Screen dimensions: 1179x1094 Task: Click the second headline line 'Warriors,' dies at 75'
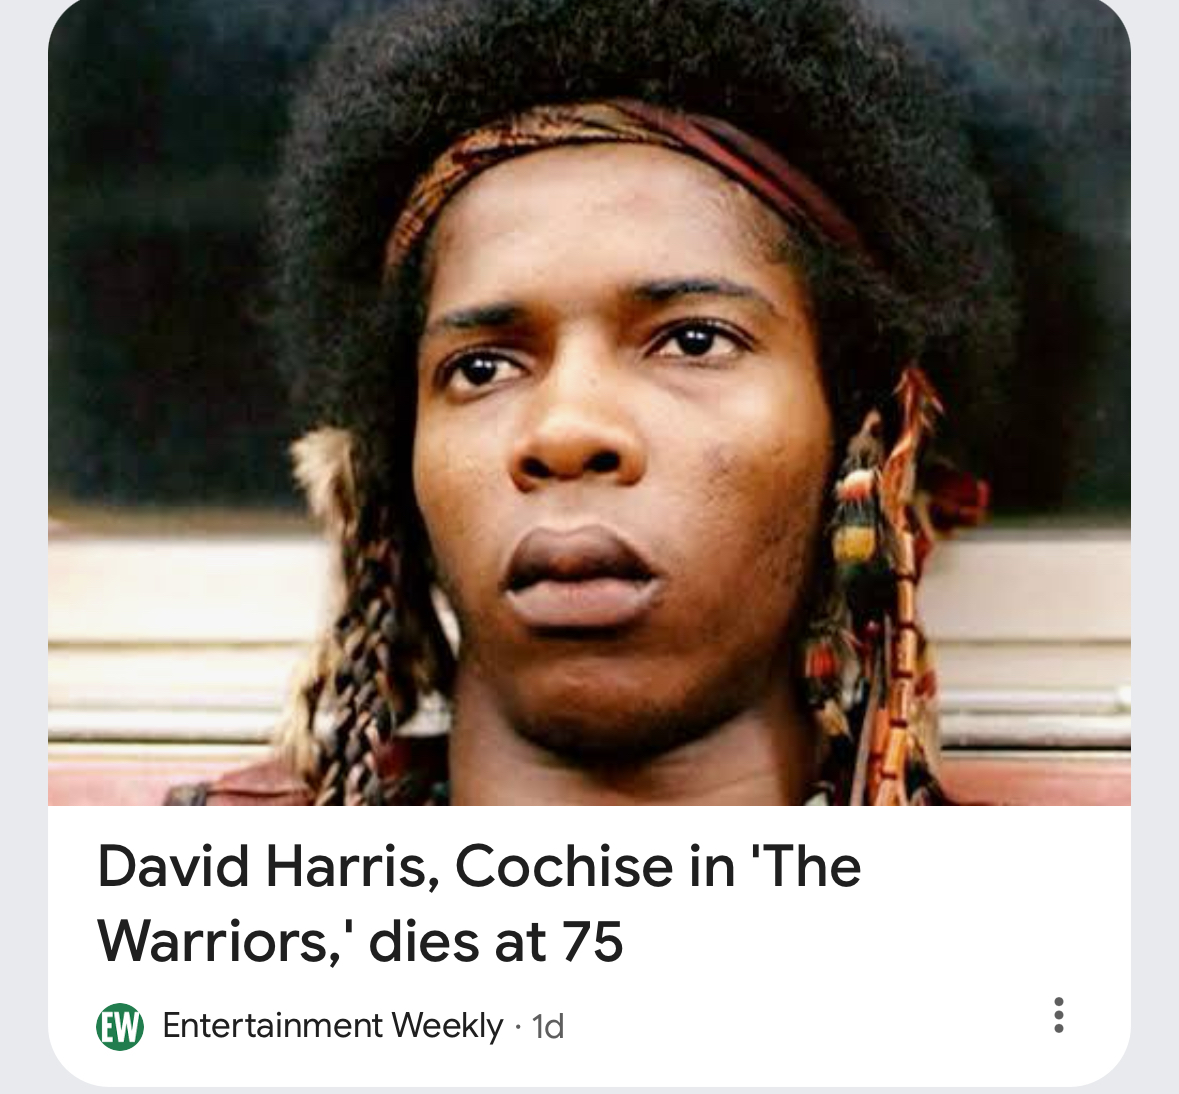click(x=360, y=941)
